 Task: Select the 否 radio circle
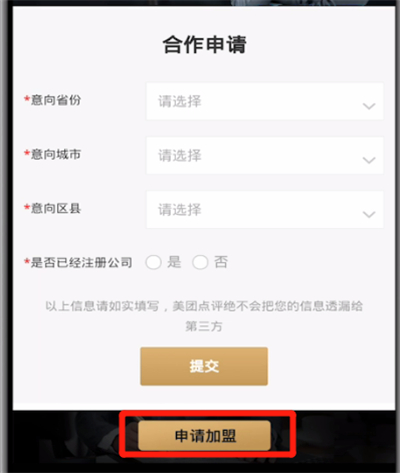click(200, 262)
